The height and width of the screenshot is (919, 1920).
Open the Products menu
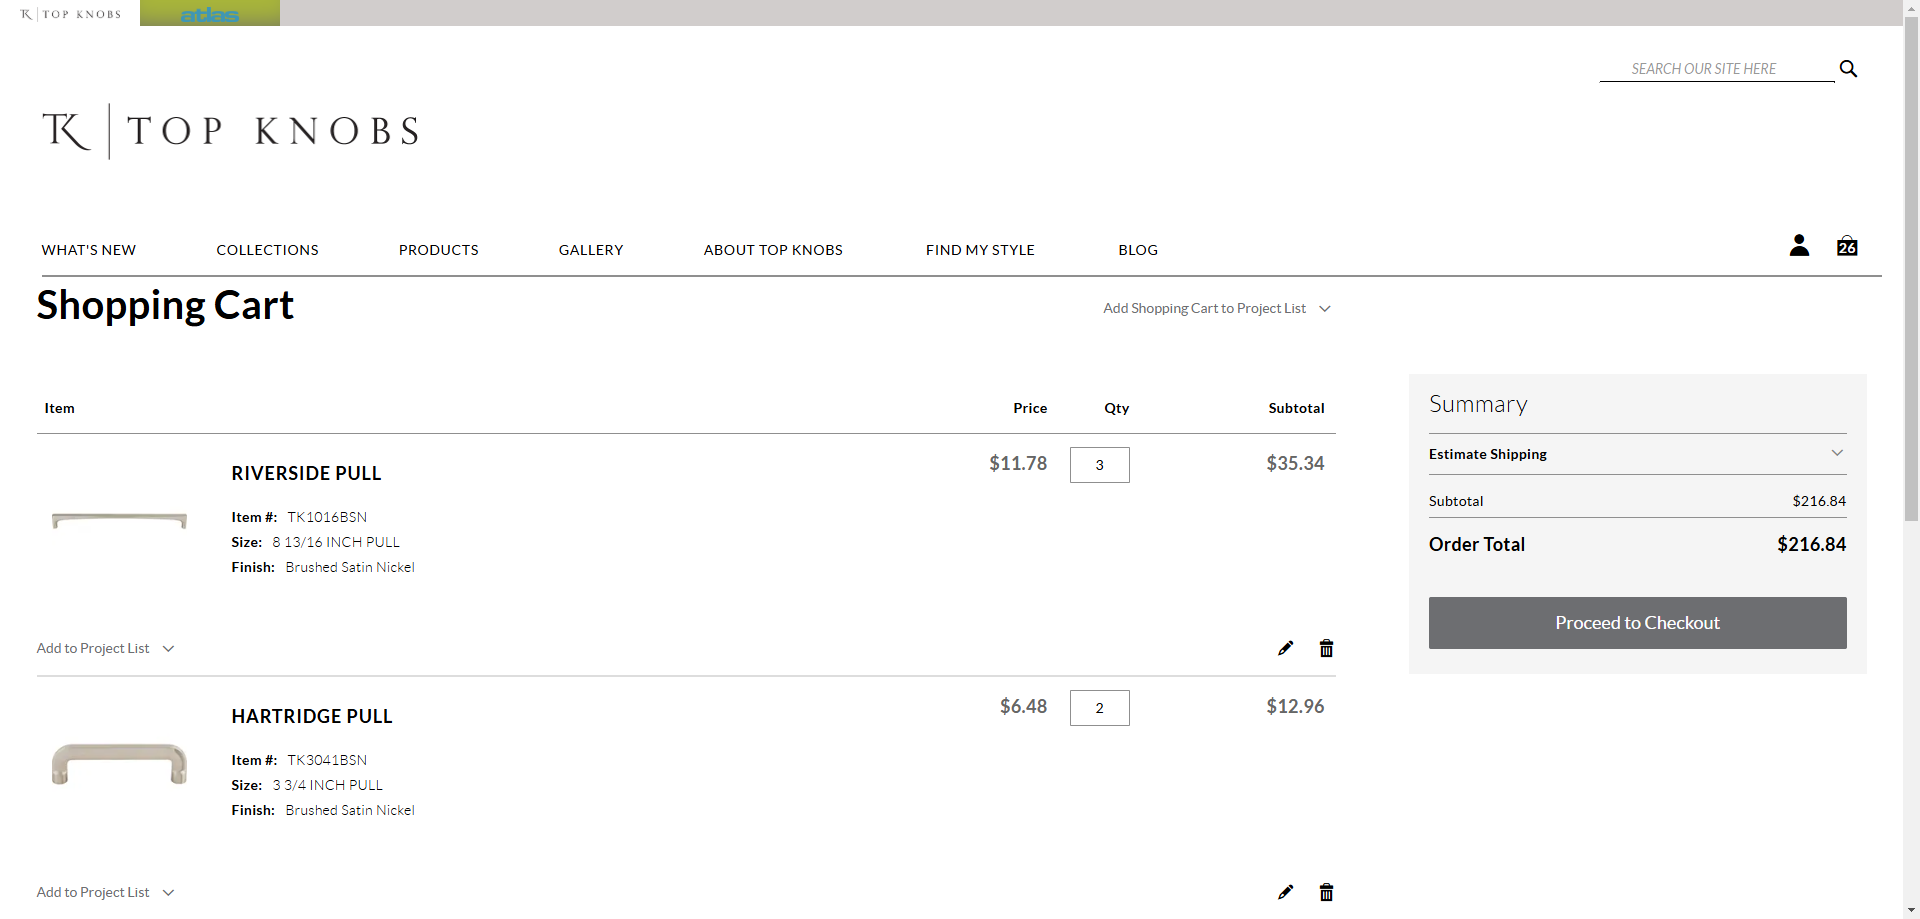[x=438, y=250]
